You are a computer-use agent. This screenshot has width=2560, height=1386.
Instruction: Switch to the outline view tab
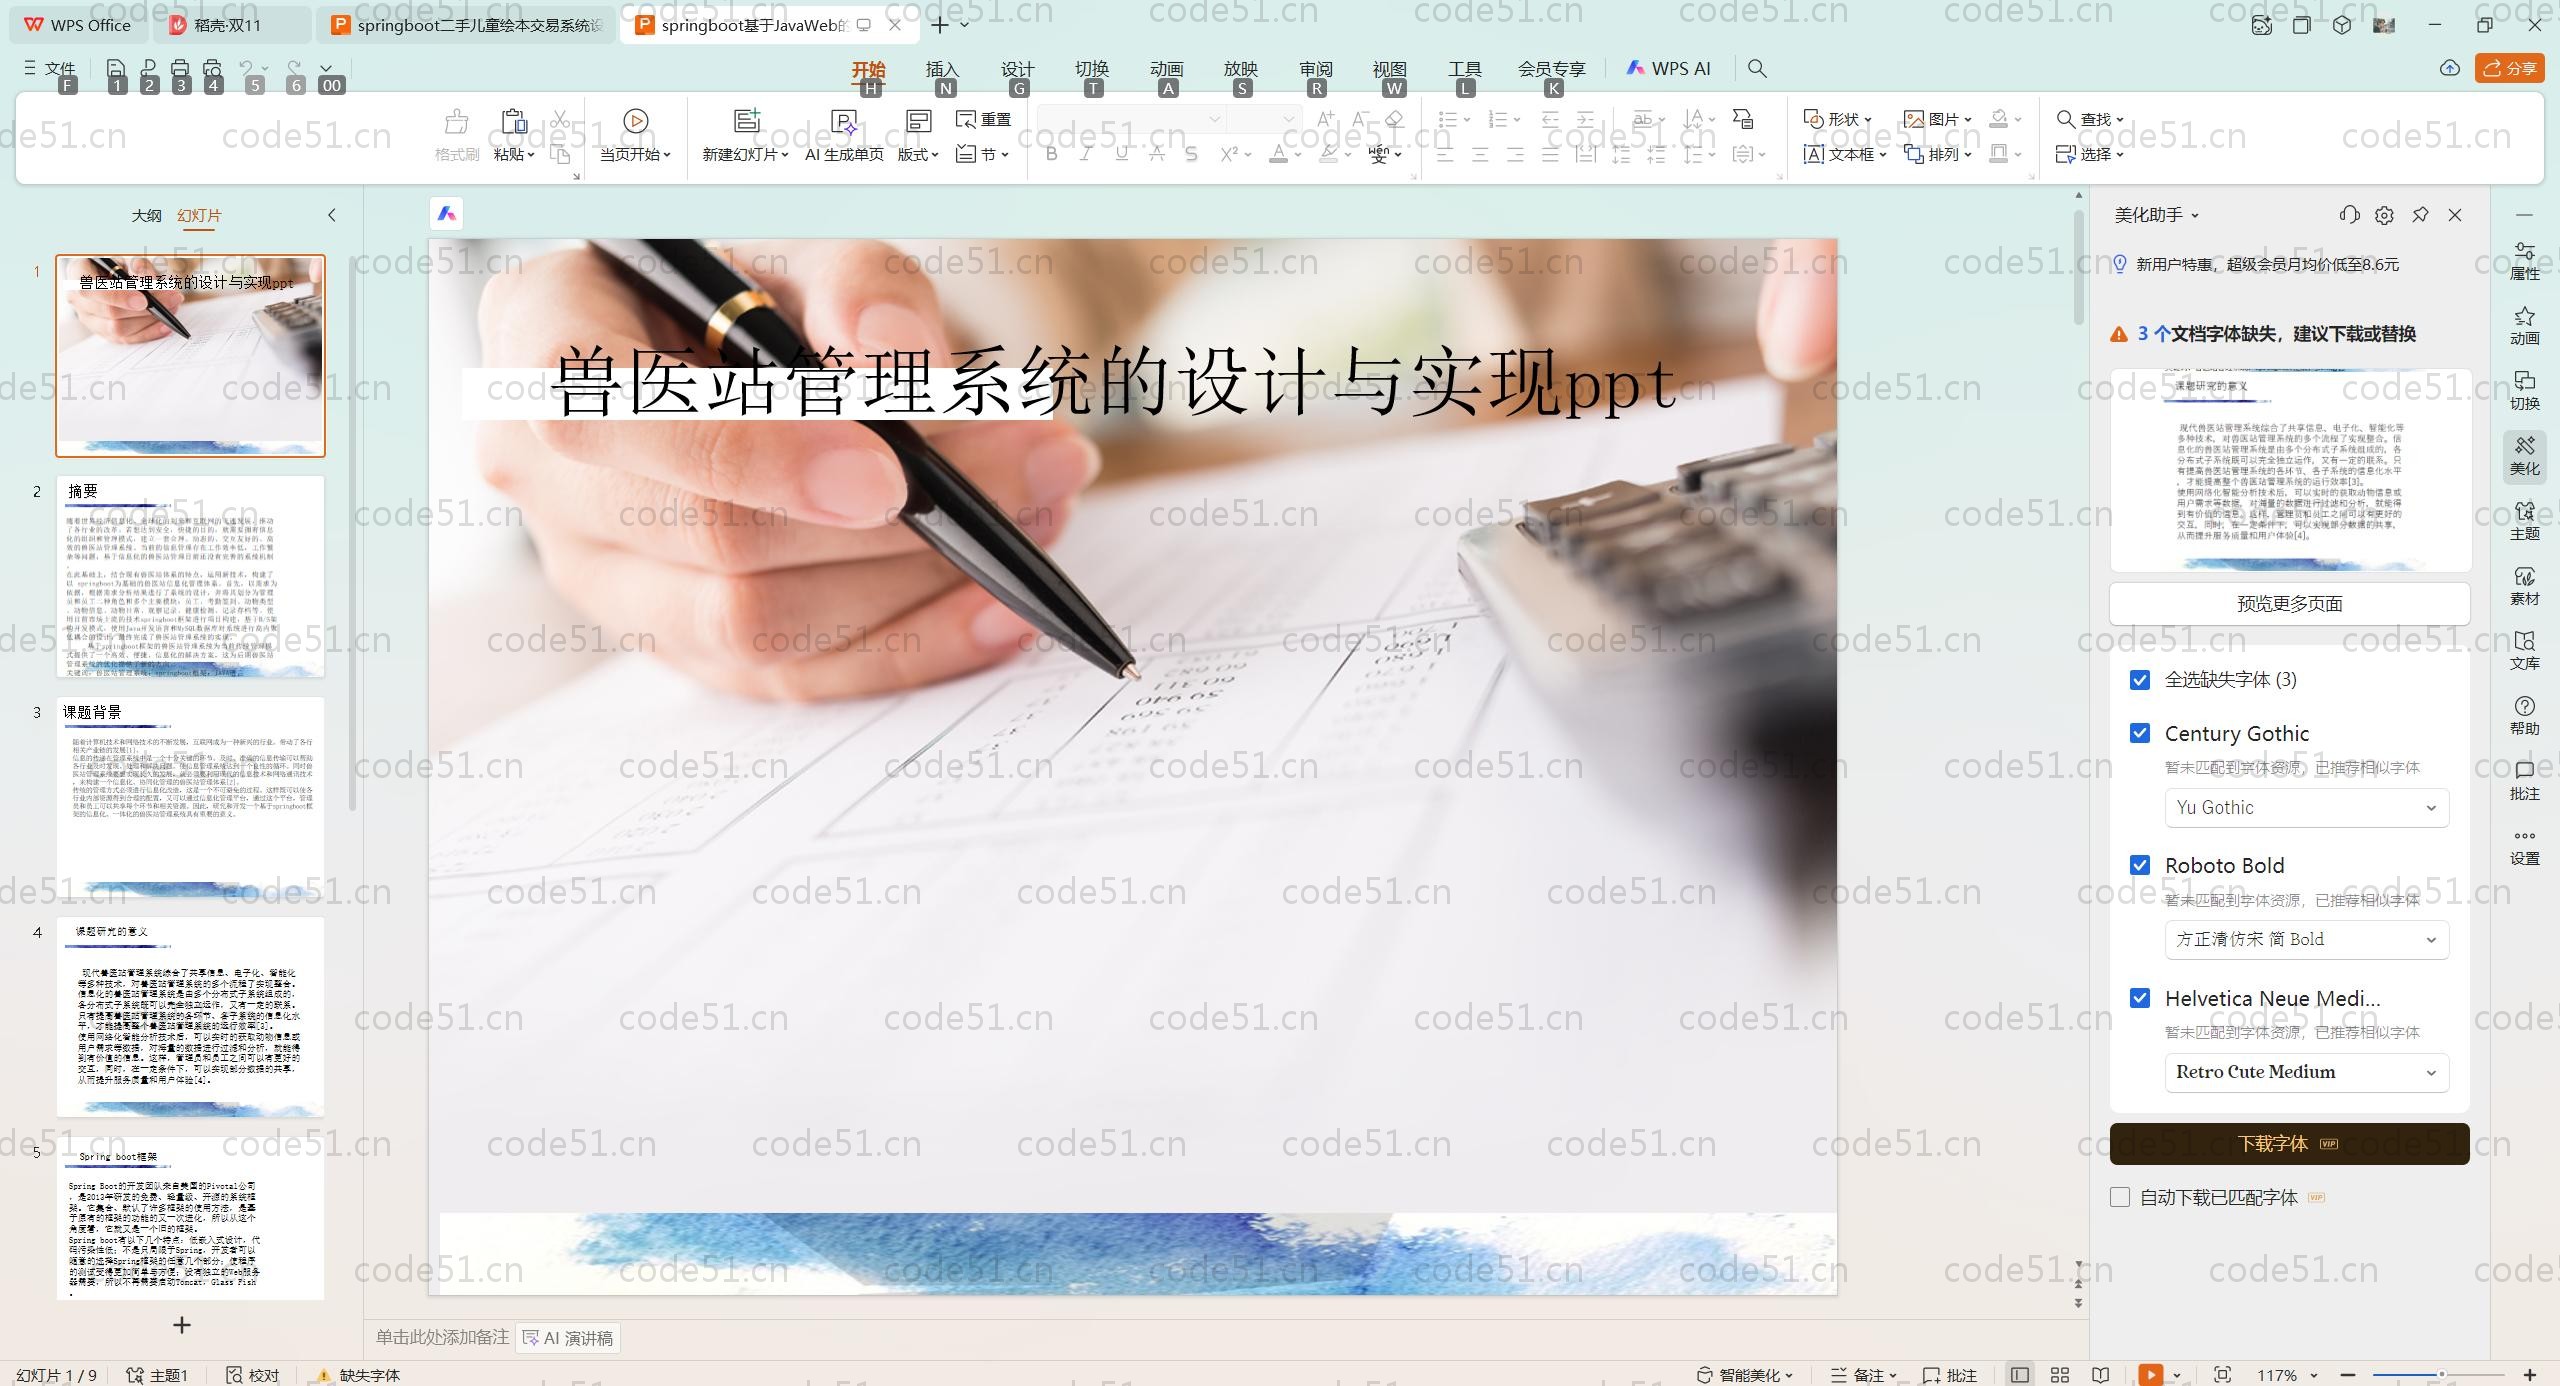point(146,215)
